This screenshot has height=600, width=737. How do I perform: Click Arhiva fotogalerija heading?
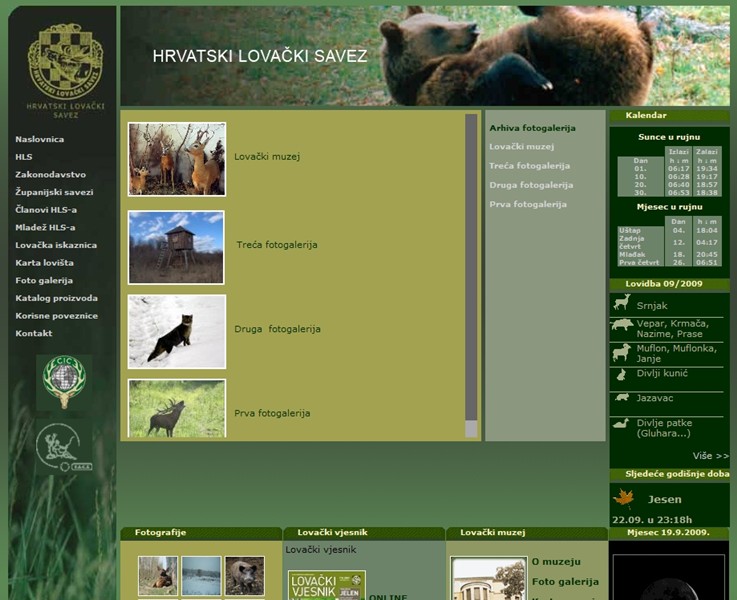click(x=533, y=128)
